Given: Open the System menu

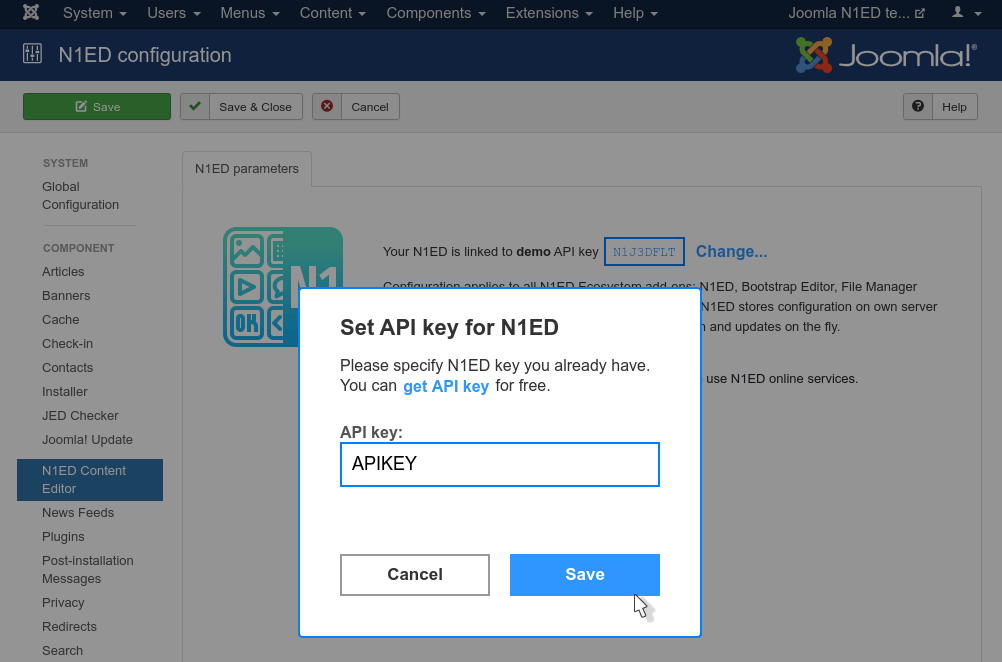Looking at the screenshot, I should (95, 13).
